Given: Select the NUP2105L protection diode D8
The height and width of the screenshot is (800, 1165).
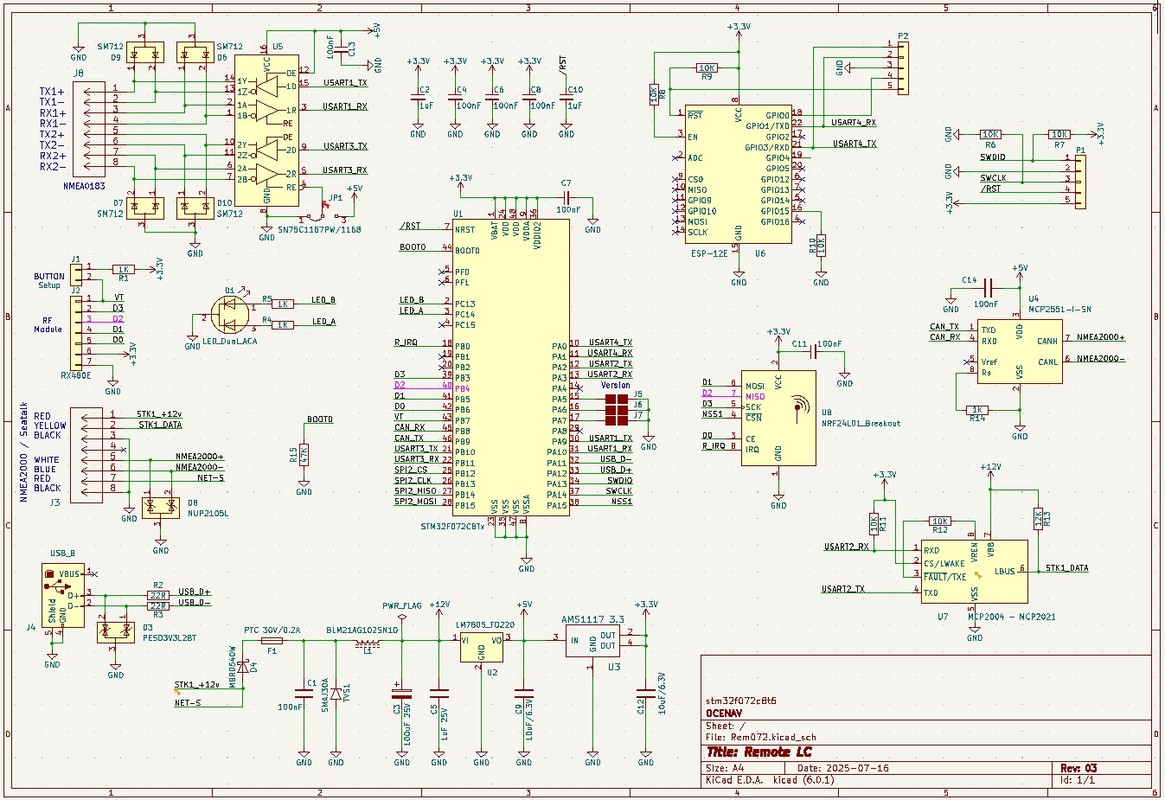Looking at the screenshot, I should pos(160,507).
